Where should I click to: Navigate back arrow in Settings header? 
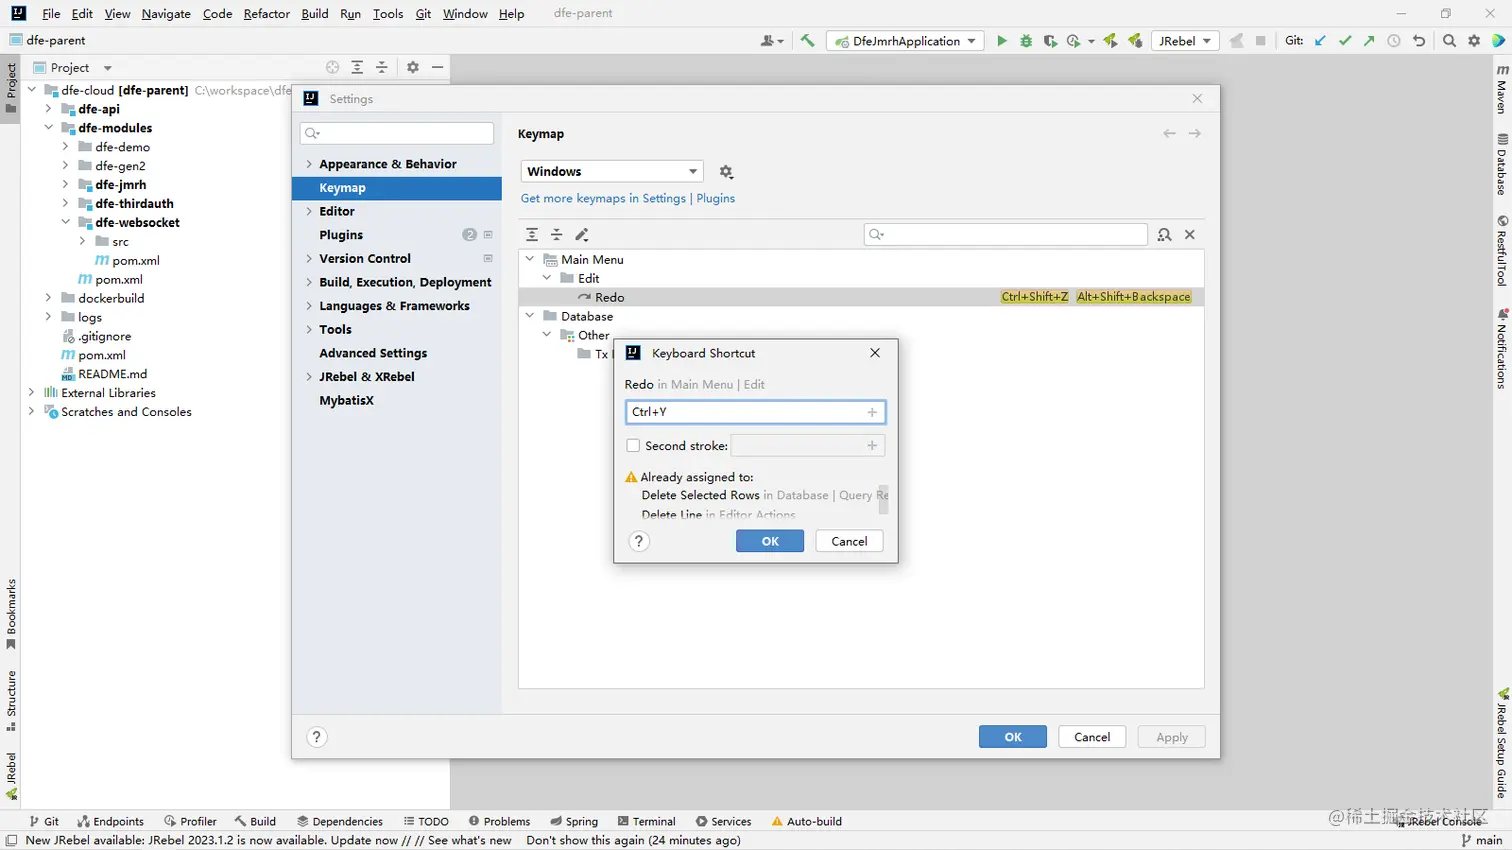[x=1169, y=134]
